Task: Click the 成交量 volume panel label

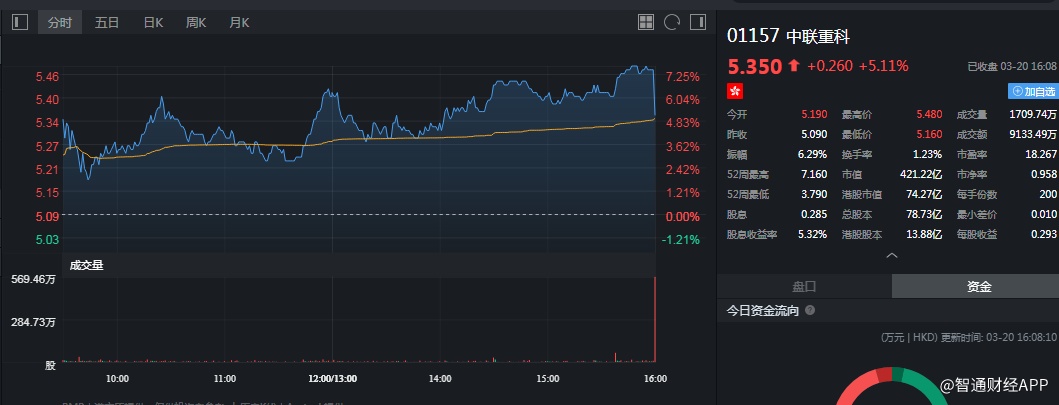Action: (86, 265)
